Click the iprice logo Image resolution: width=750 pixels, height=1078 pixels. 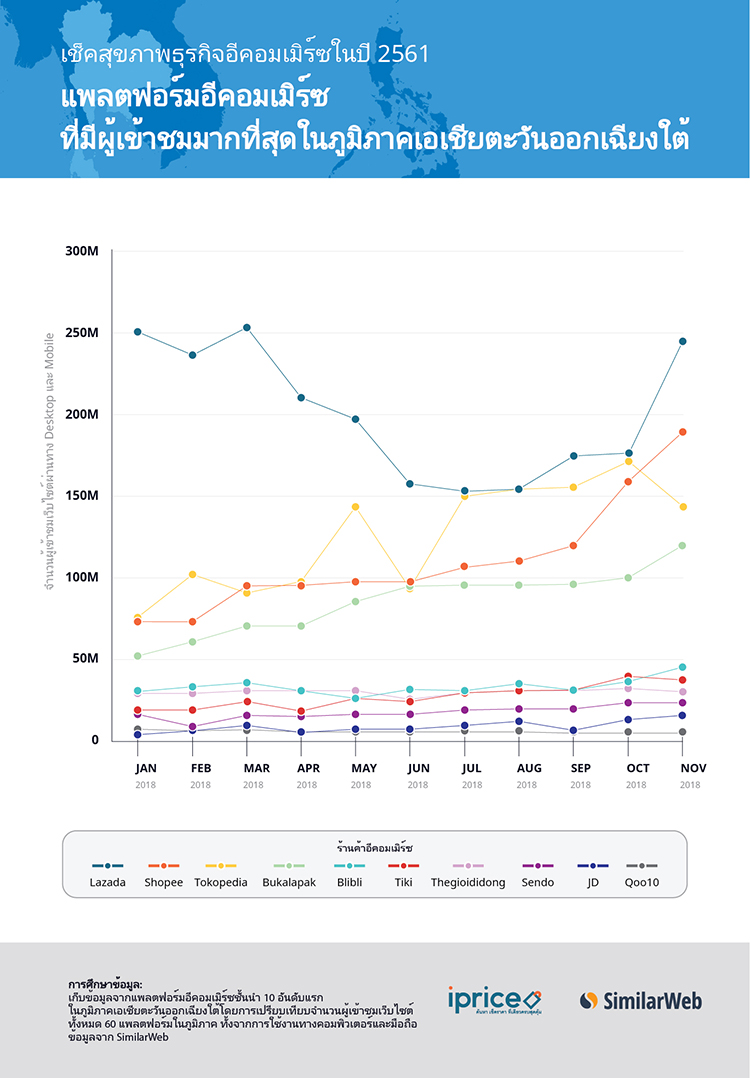[494, 1001]
